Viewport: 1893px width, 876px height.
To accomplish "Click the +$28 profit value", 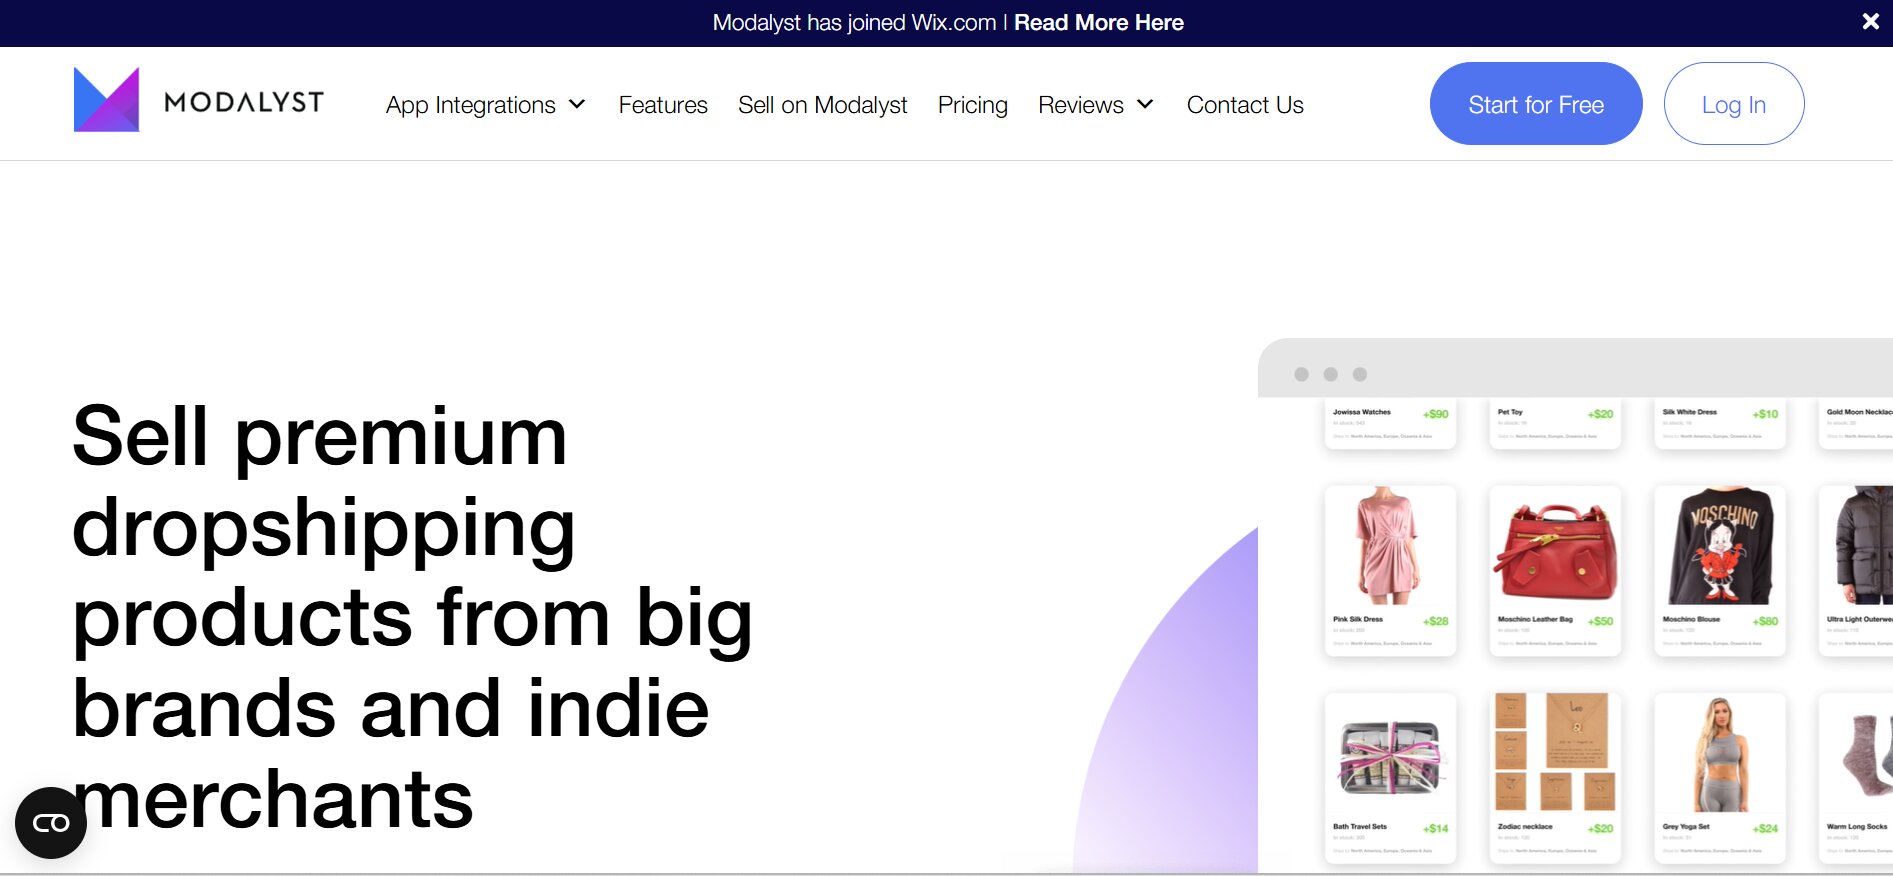I will 1436,621.
